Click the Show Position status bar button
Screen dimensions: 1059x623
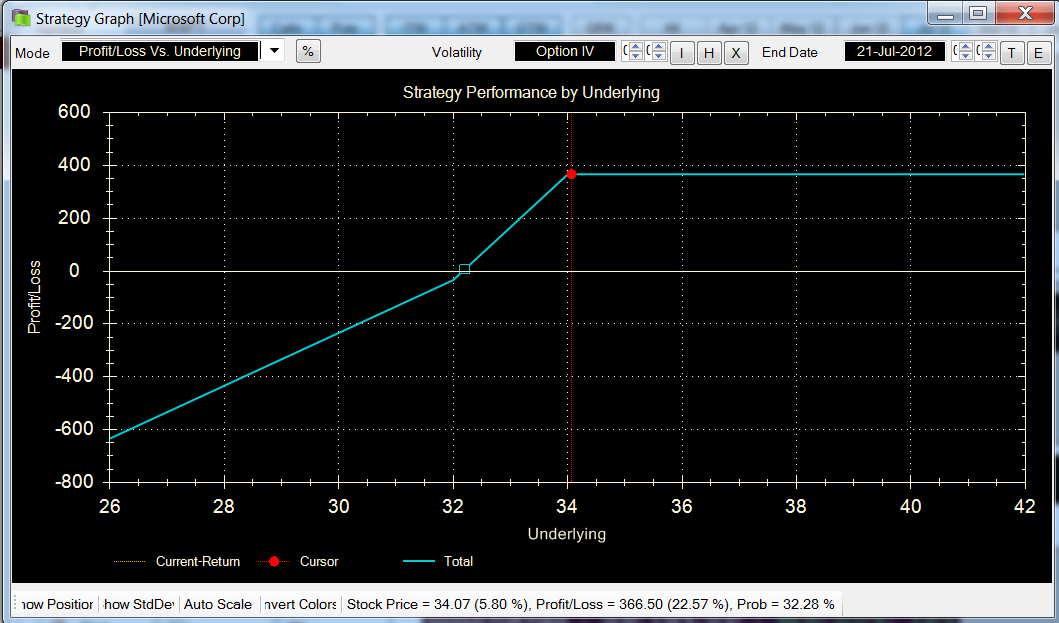click(x=57, y=604)
